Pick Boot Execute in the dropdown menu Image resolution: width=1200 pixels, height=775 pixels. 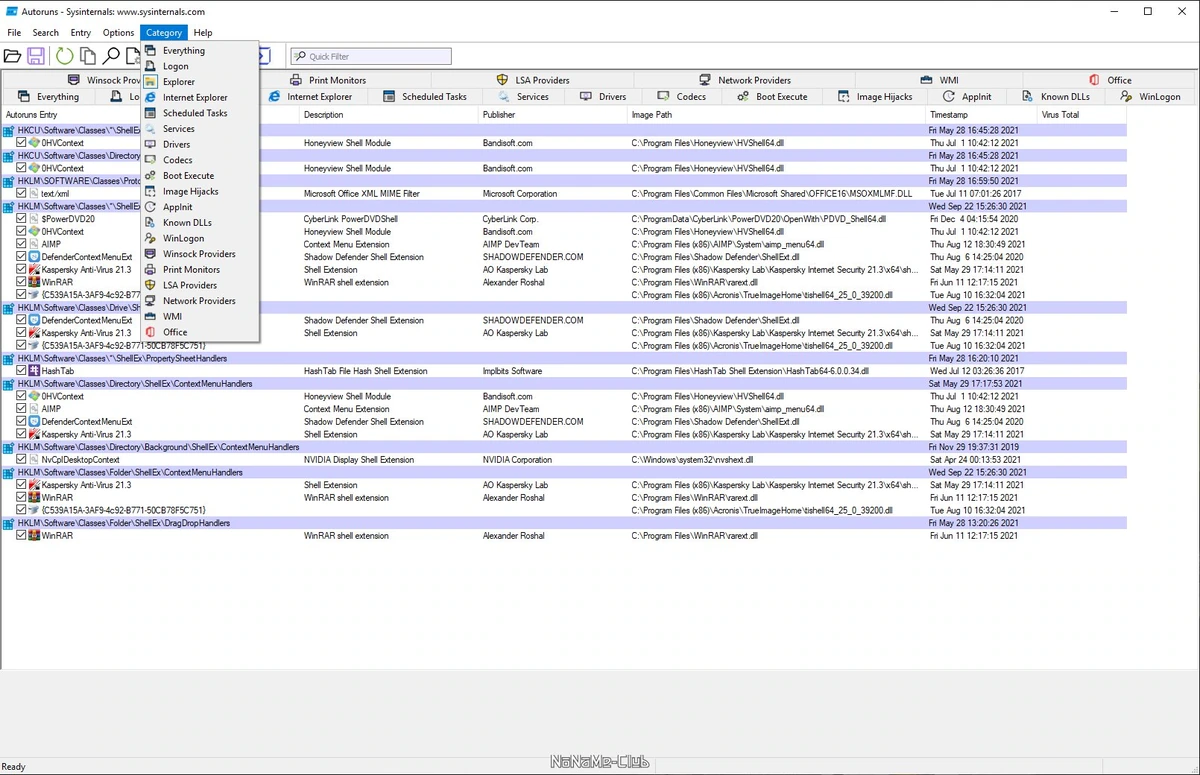(x=188, y=176)
